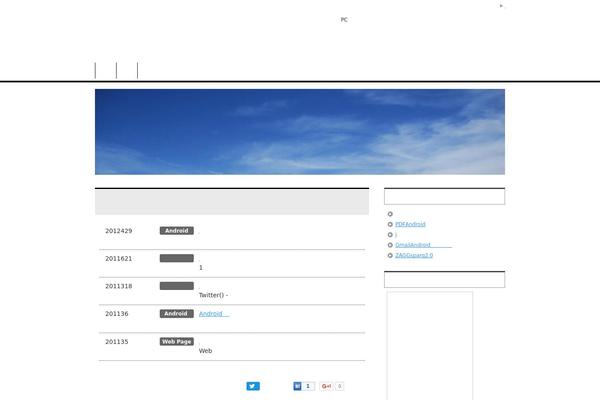
Task: Click the blank dark badge in the 2011621 row
Action: pos(177,258)
